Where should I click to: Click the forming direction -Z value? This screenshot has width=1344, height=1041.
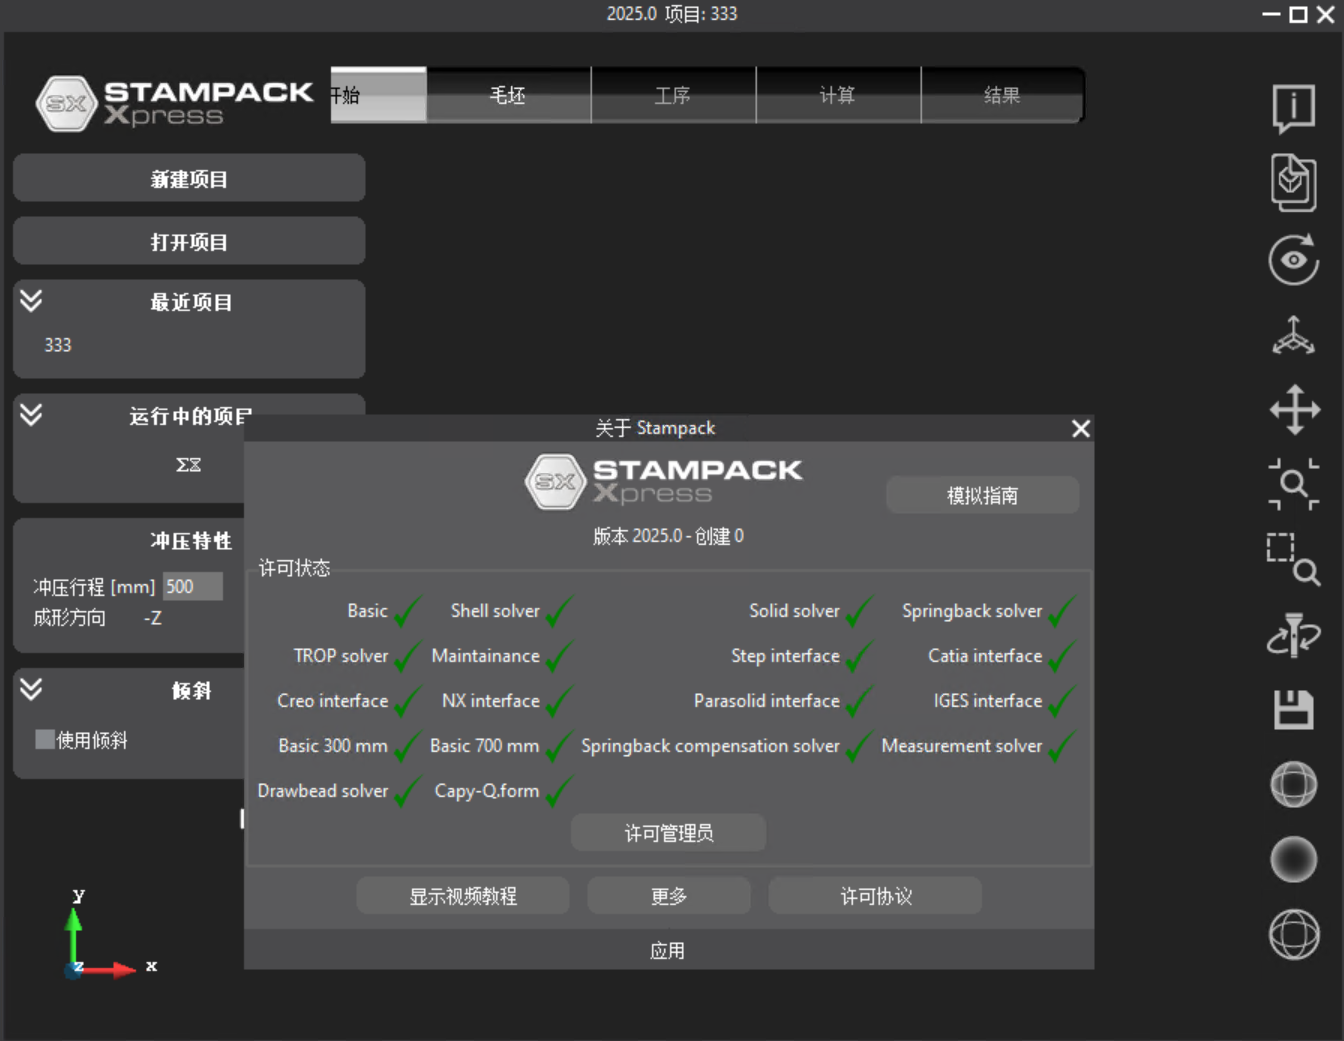tap(152, 618)
